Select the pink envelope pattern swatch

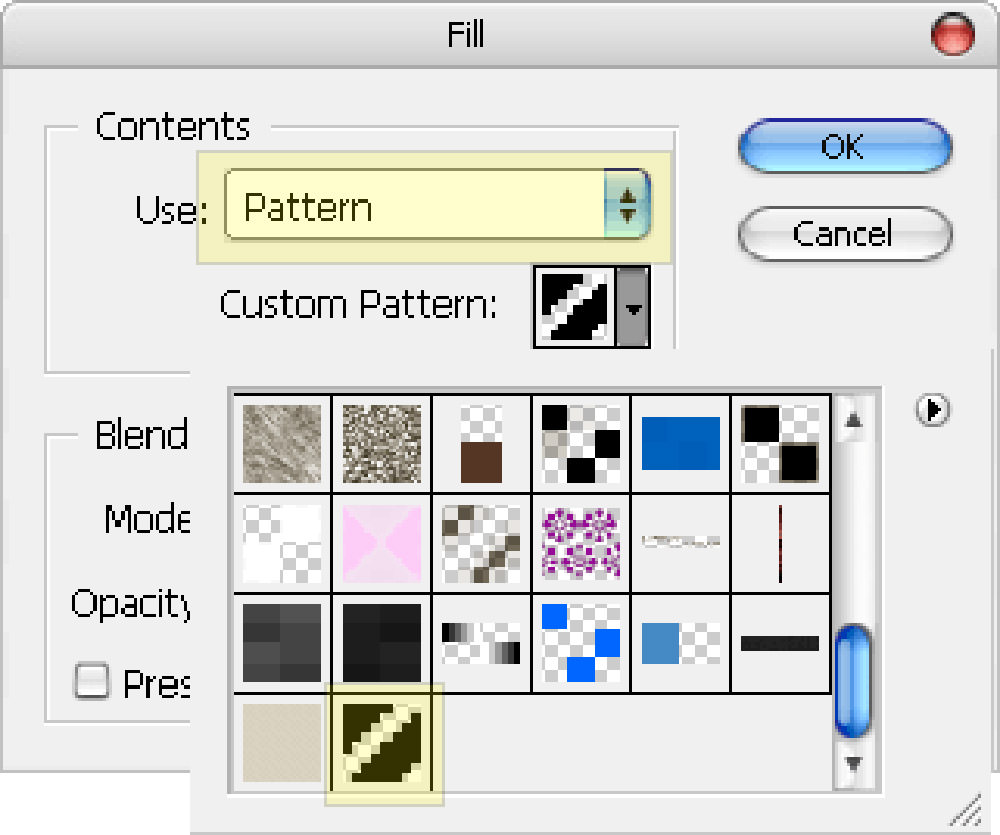[381, 543]
